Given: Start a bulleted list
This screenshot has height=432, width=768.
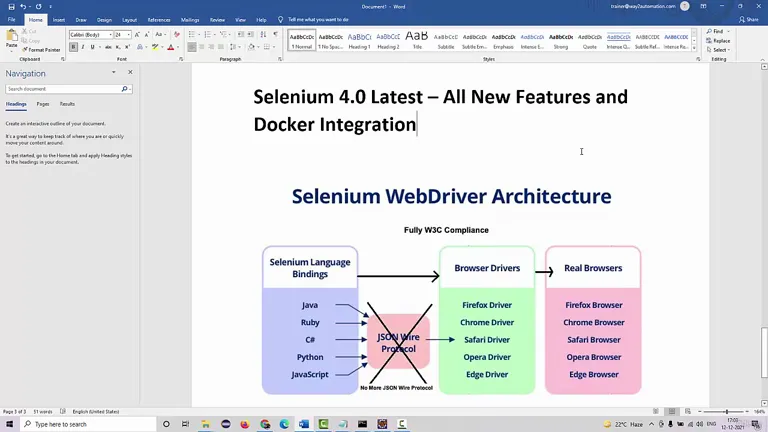Looking at the screenshot, I should [193, 35].
